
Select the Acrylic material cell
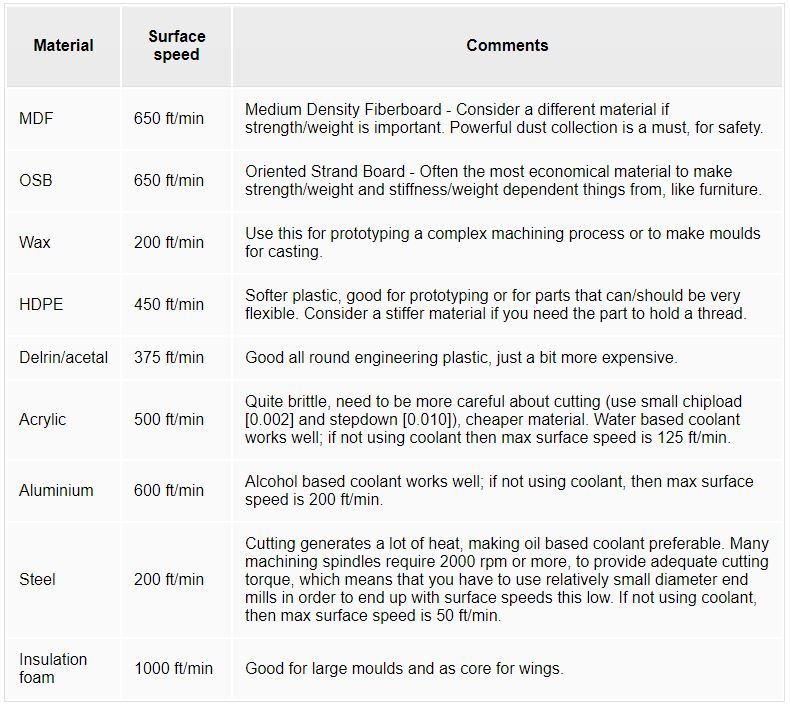tap(42, 420)
